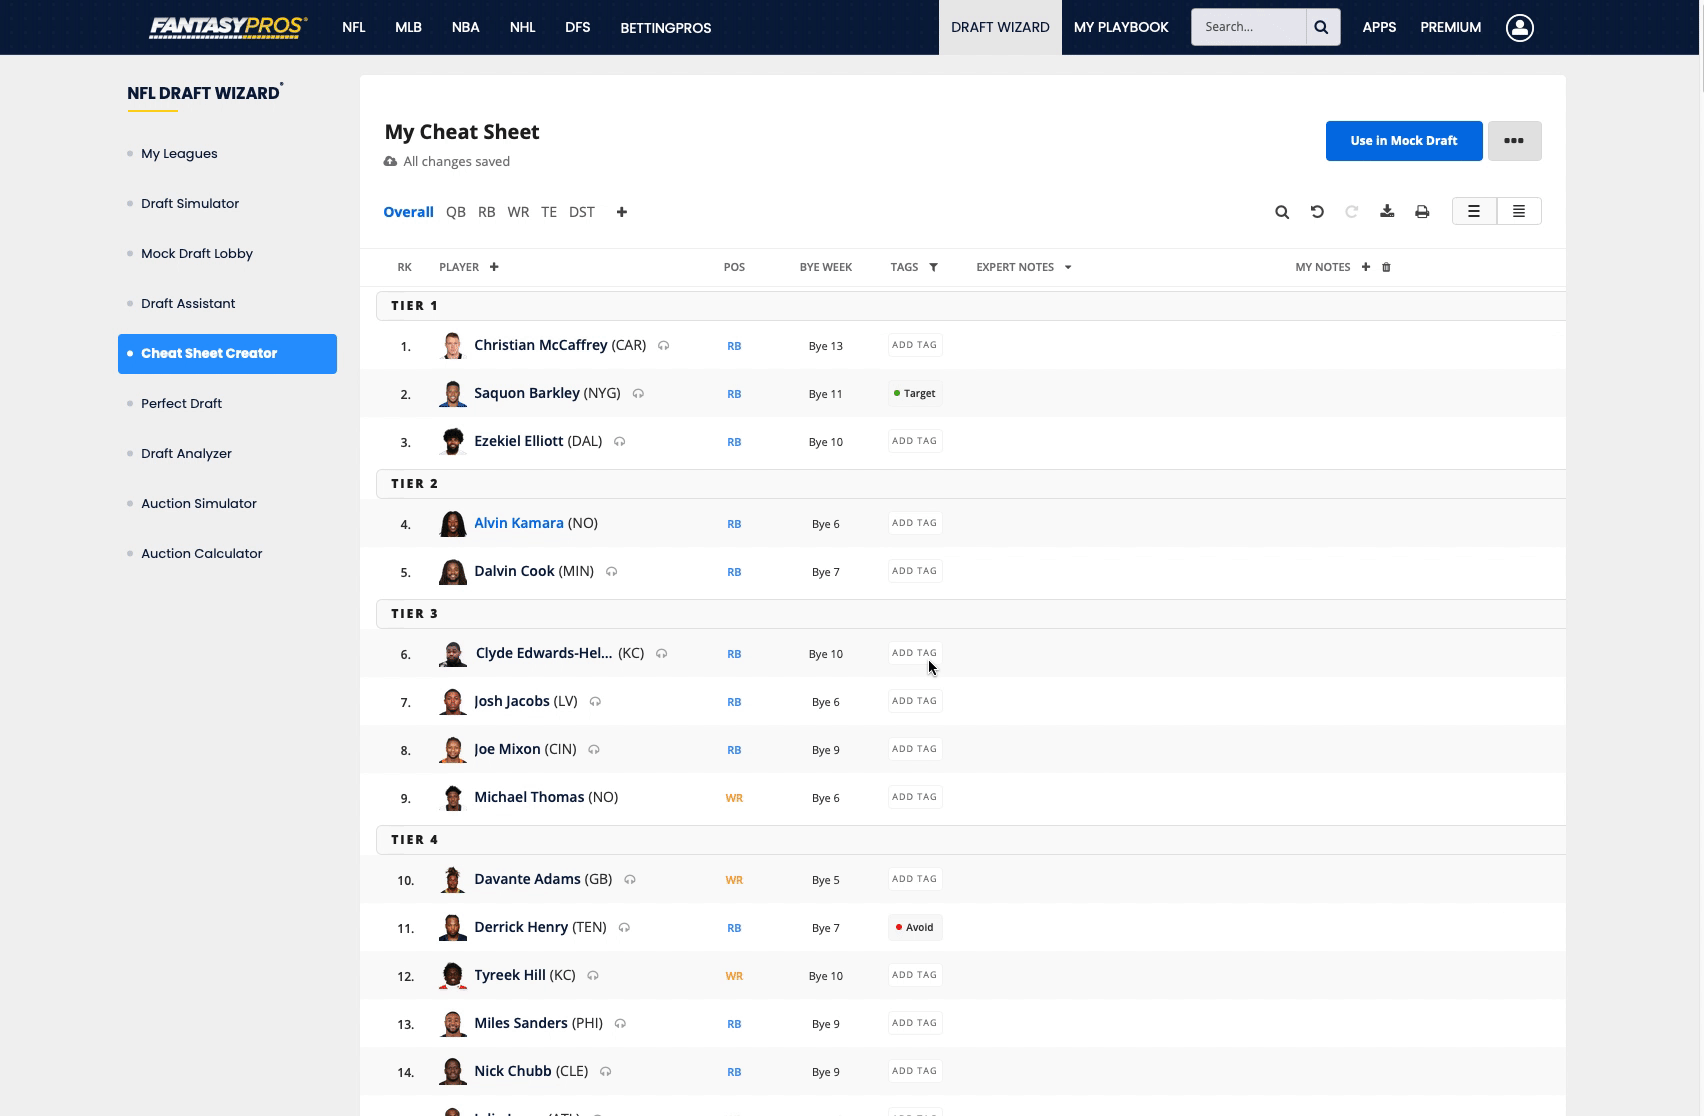Change the Target tag on Saquon Barkley
The image size is (1704, 1116).
pos(915,393)
